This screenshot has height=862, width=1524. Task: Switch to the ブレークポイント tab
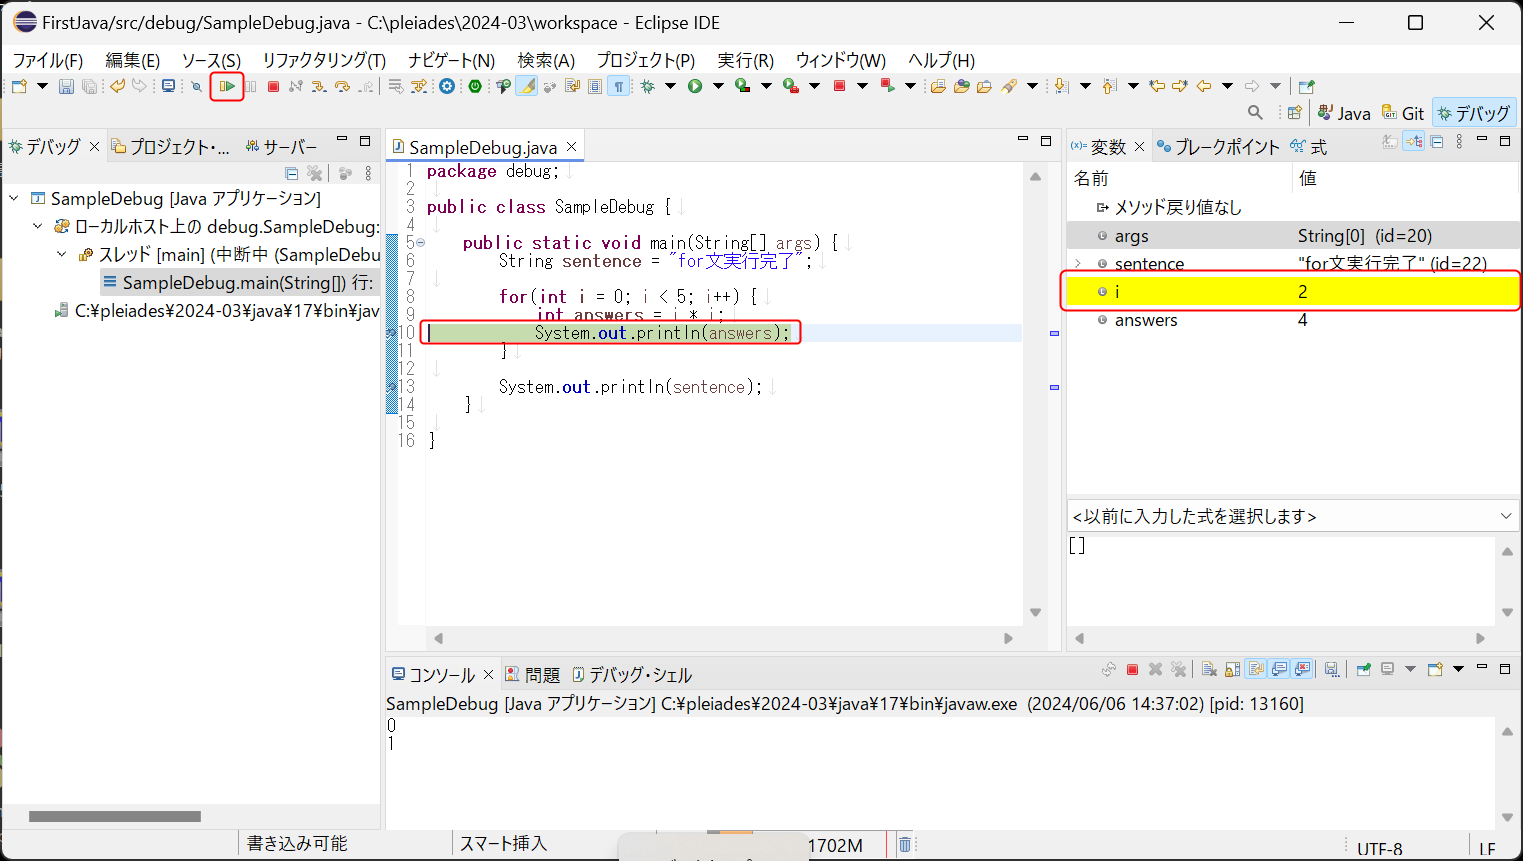1217,147
